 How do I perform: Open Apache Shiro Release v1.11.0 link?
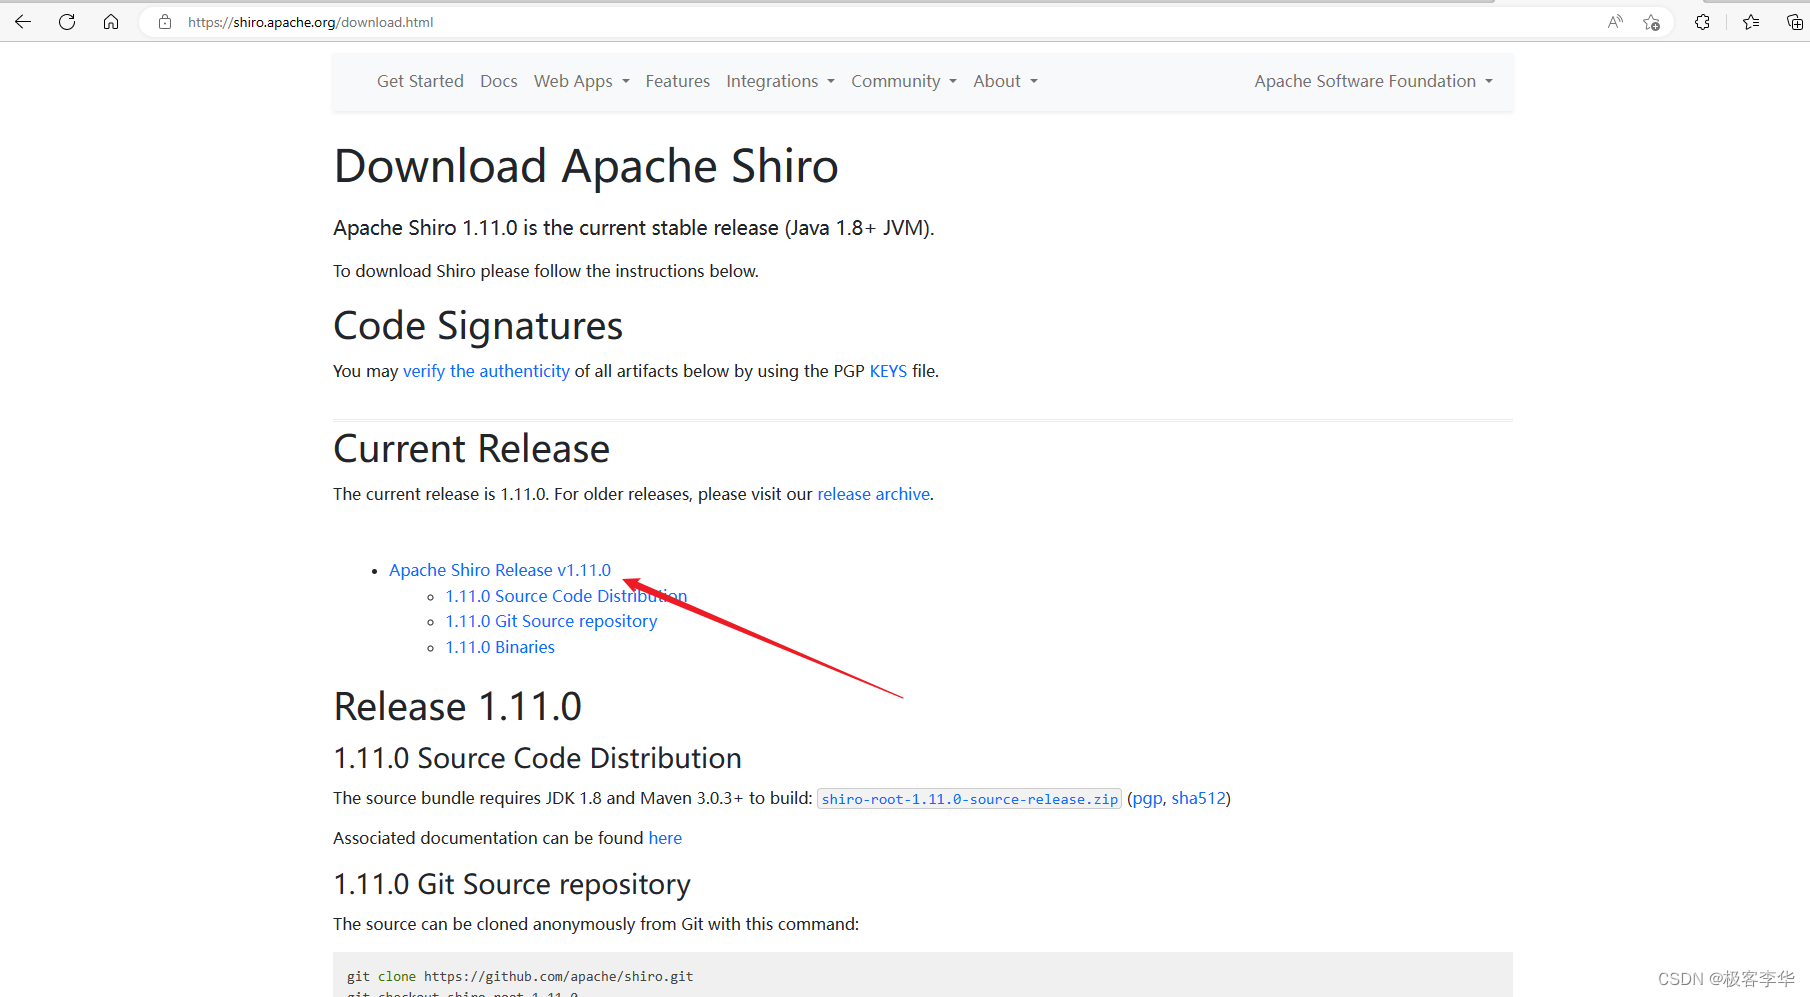(500, 570)
